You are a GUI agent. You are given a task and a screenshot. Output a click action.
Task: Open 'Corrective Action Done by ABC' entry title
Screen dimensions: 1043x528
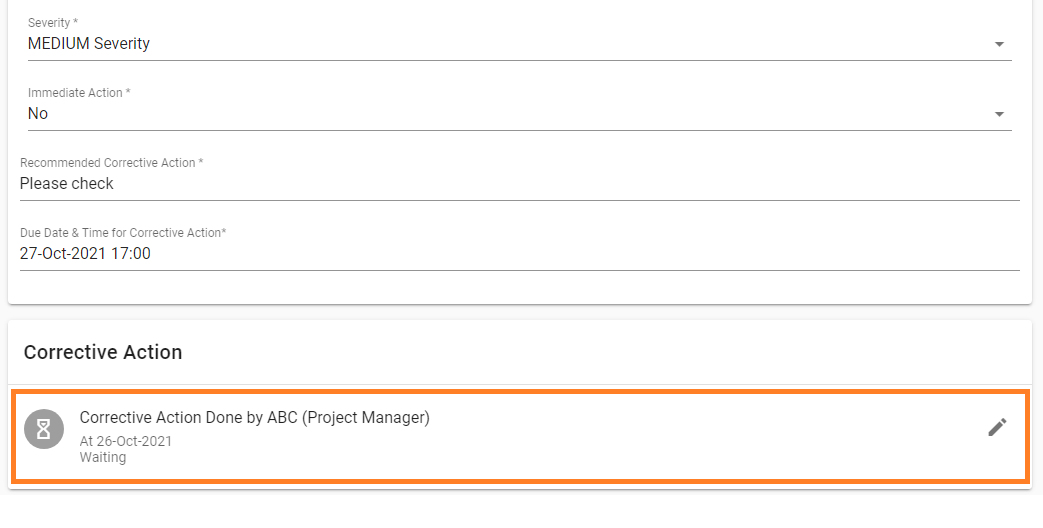(254, 418)
